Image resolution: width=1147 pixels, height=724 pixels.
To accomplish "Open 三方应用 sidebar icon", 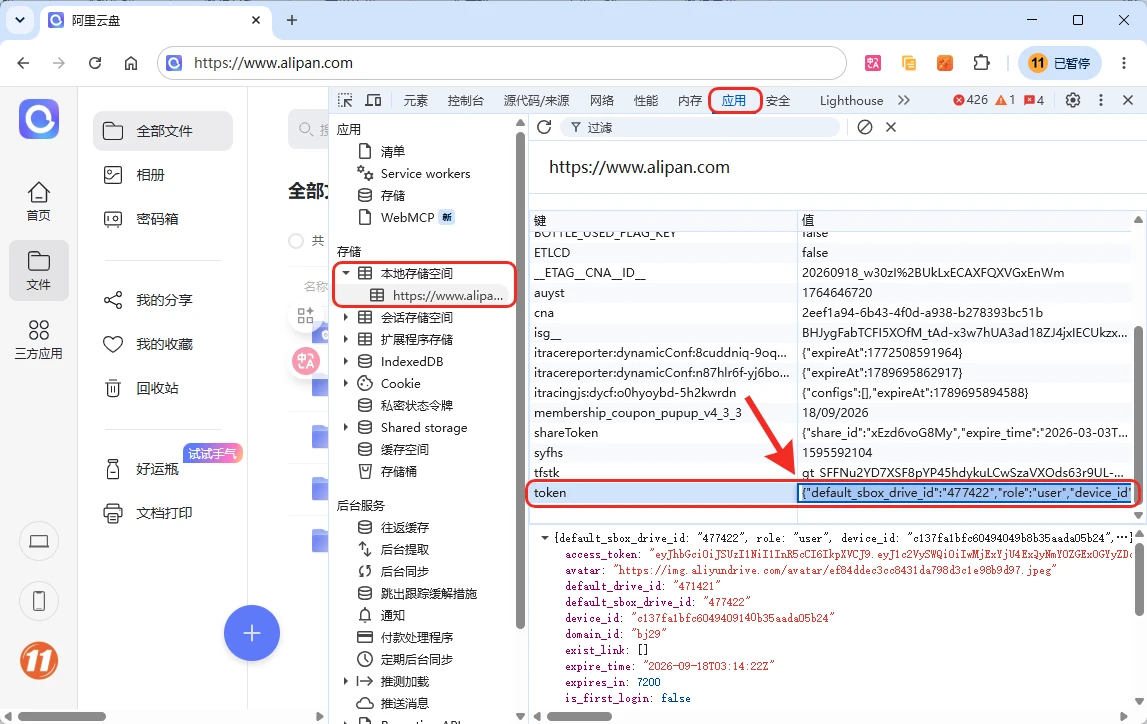I will click(39, 340).
